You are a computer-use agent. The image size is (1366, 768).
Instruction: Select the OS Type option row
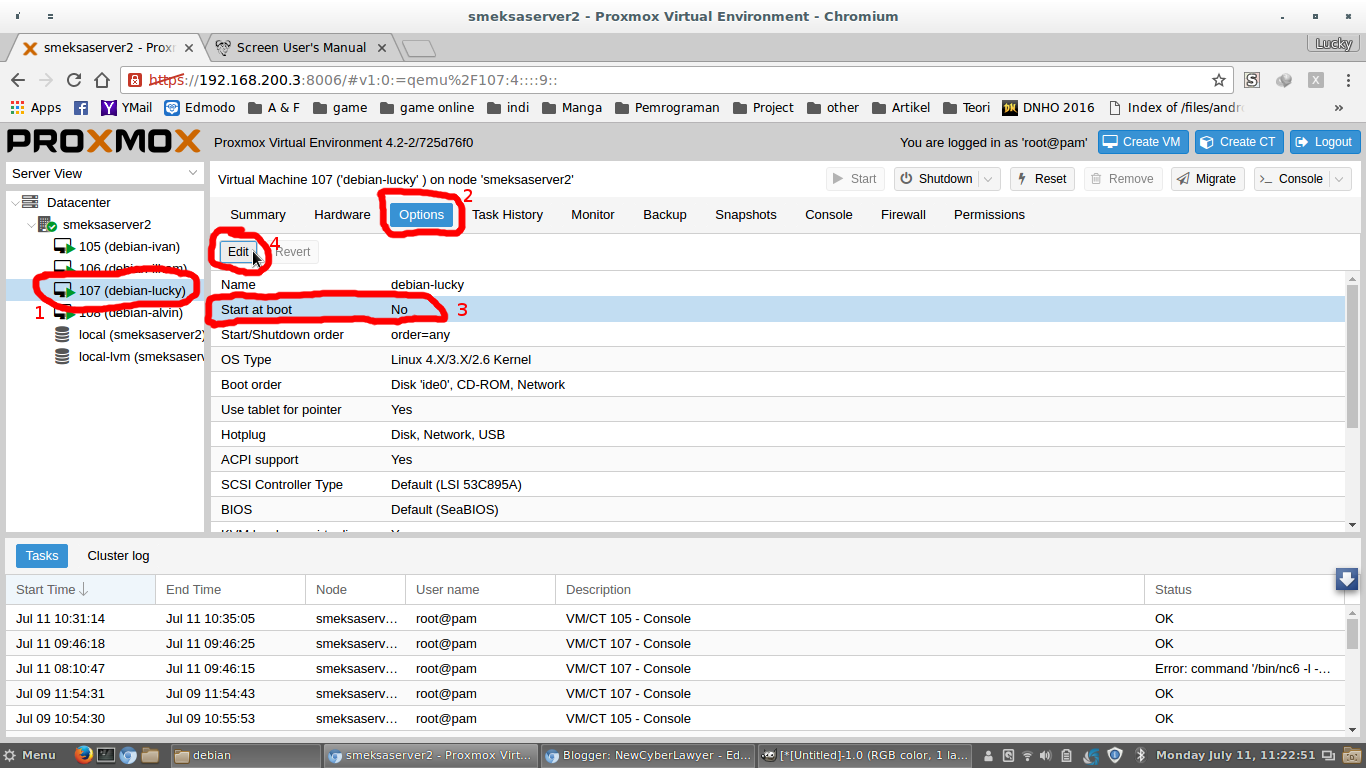778,360
